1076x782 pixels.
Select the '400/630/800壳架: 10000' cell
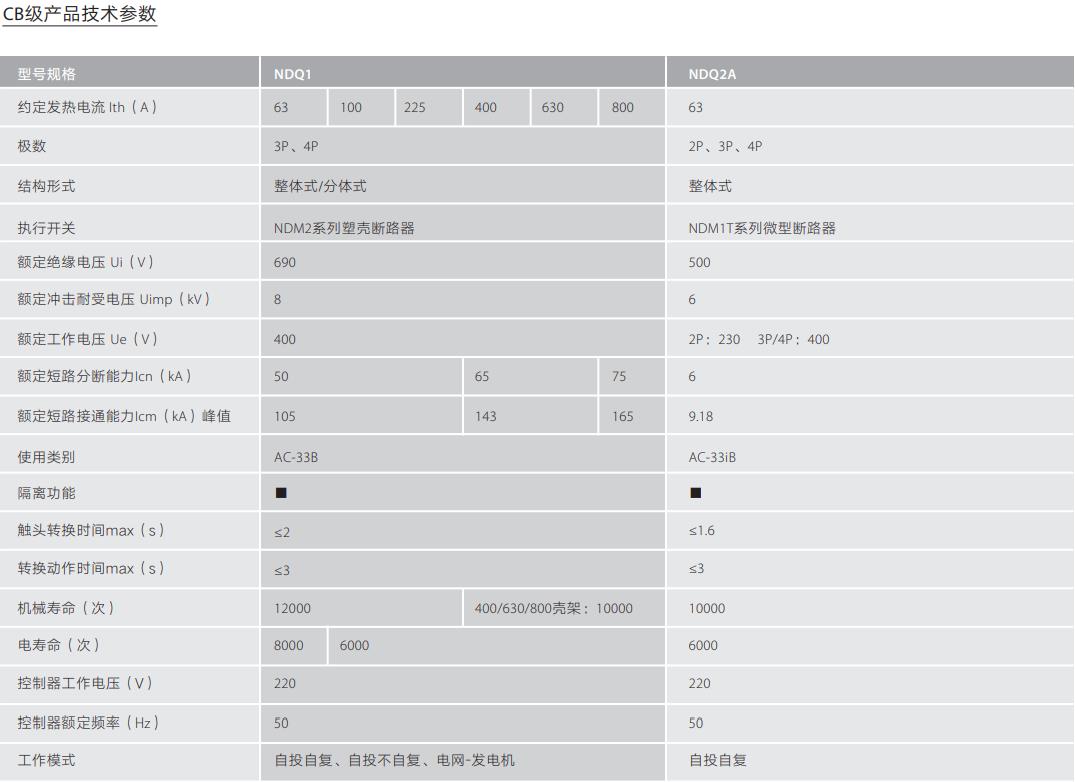click(564, 608)
